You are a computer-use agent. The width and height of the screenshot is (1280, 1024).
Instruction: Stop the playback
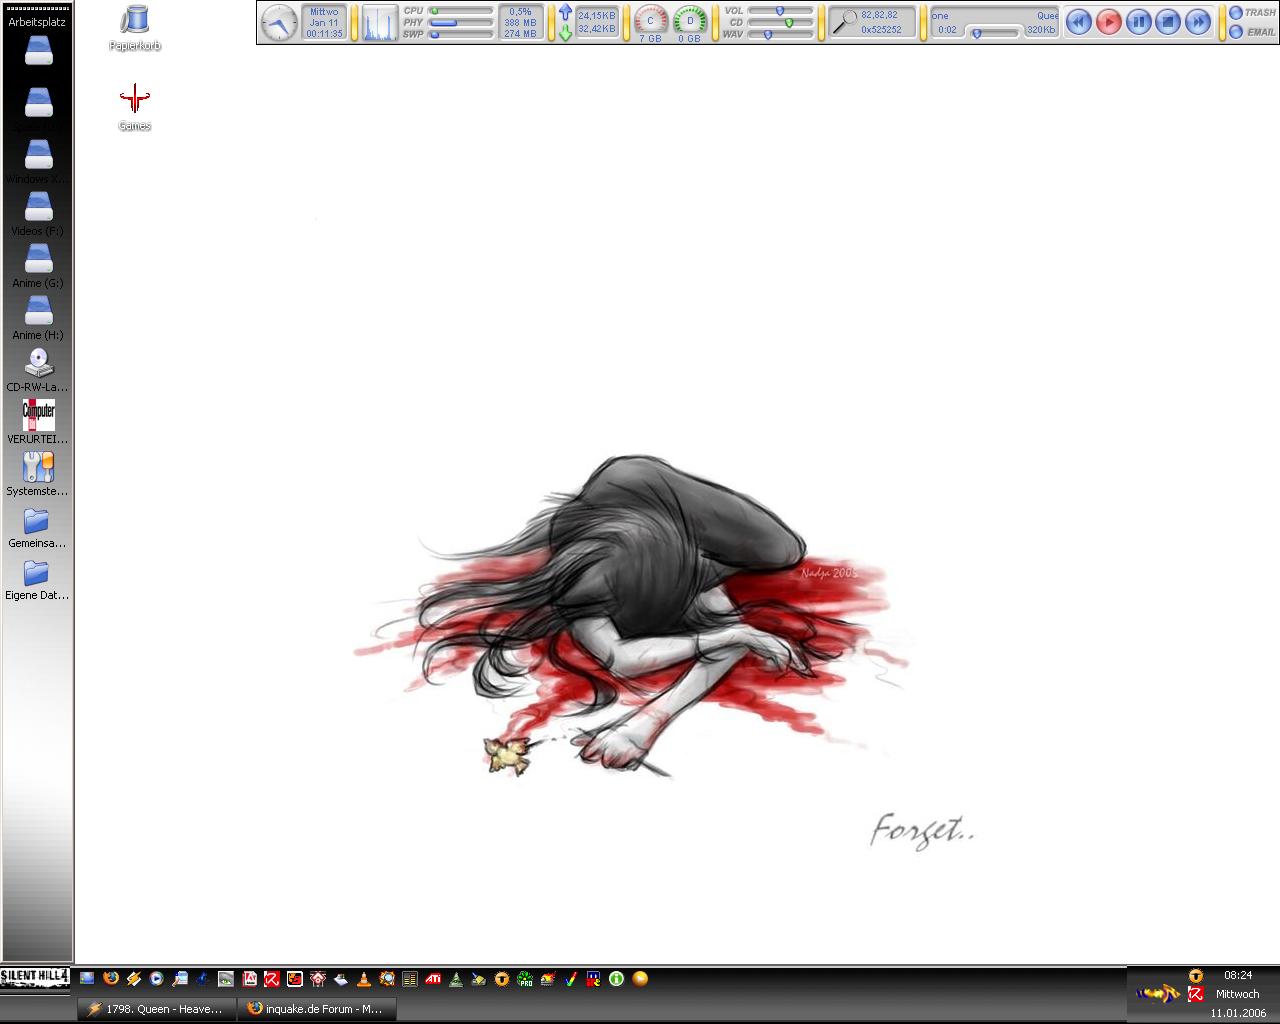click(x=1168, y=22)
